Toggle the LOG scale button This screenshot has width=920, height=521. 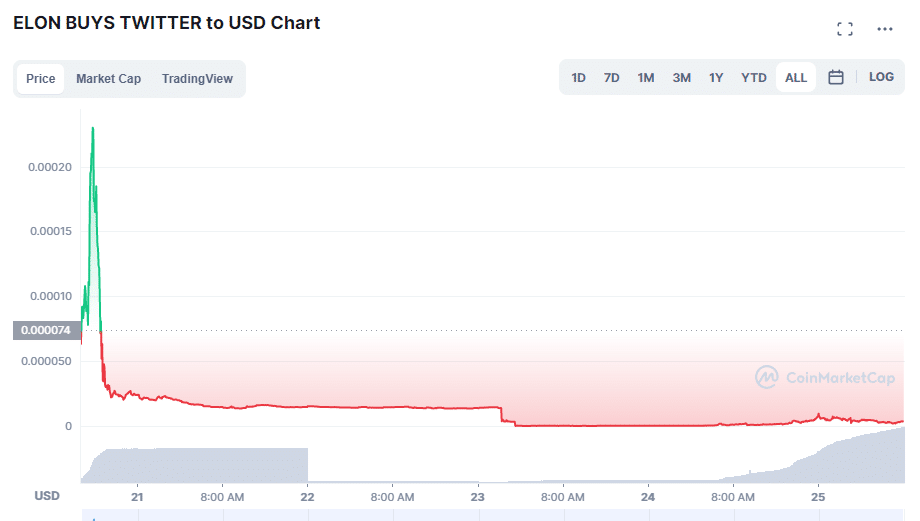click(x=881, y=77)
